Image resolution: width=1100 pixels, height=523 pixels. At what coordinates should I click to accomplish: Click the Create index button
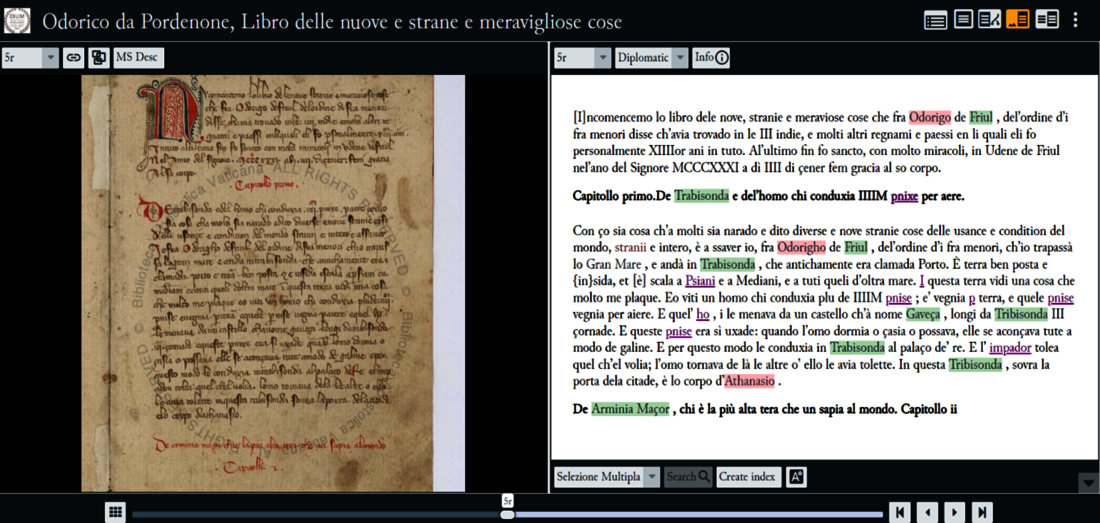click(748, 477)
